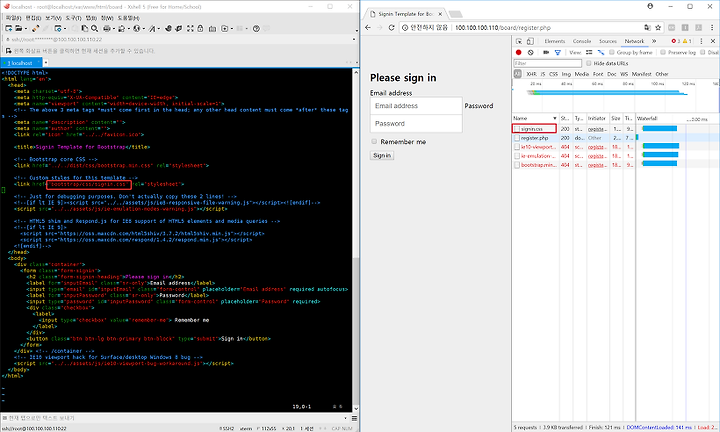Open Xshell globe encoding dropdown arrow
Viewport: 720px width, 432px height.
tap(144, 28)
